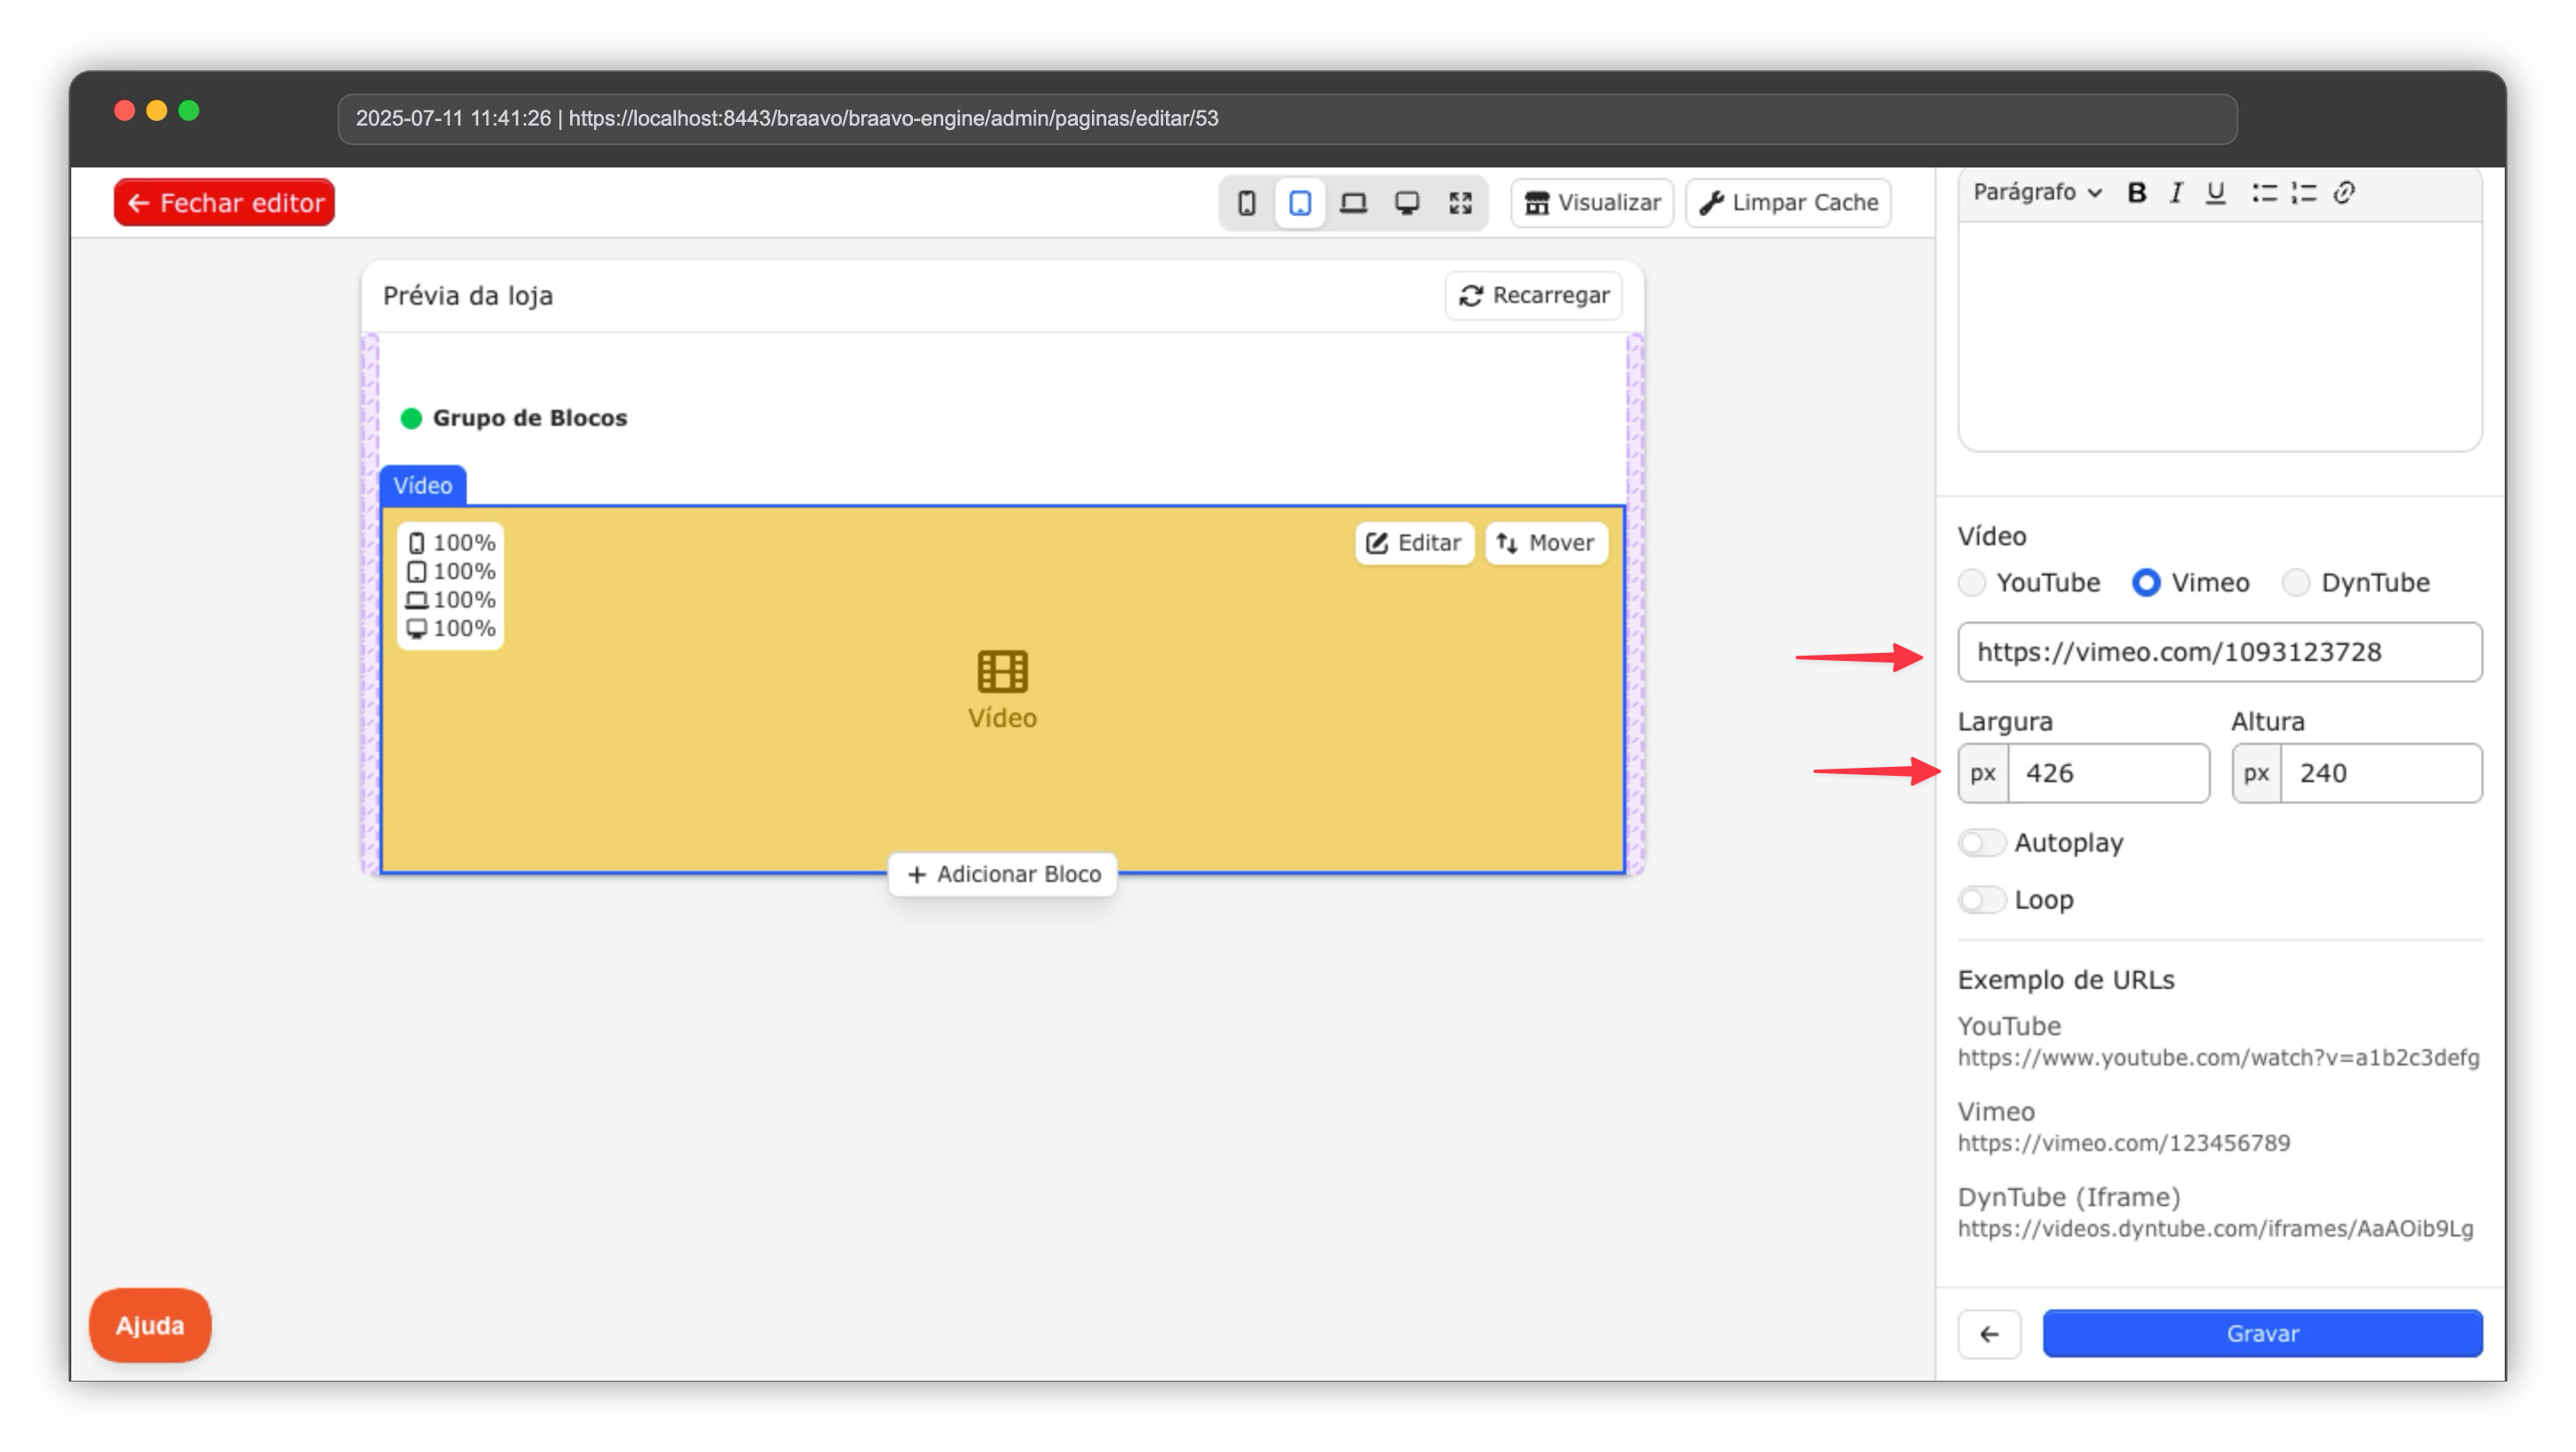Toggle bold formatting in text editor
The height and width of the screenshot is (1452, 2576).
(2136, 193)
